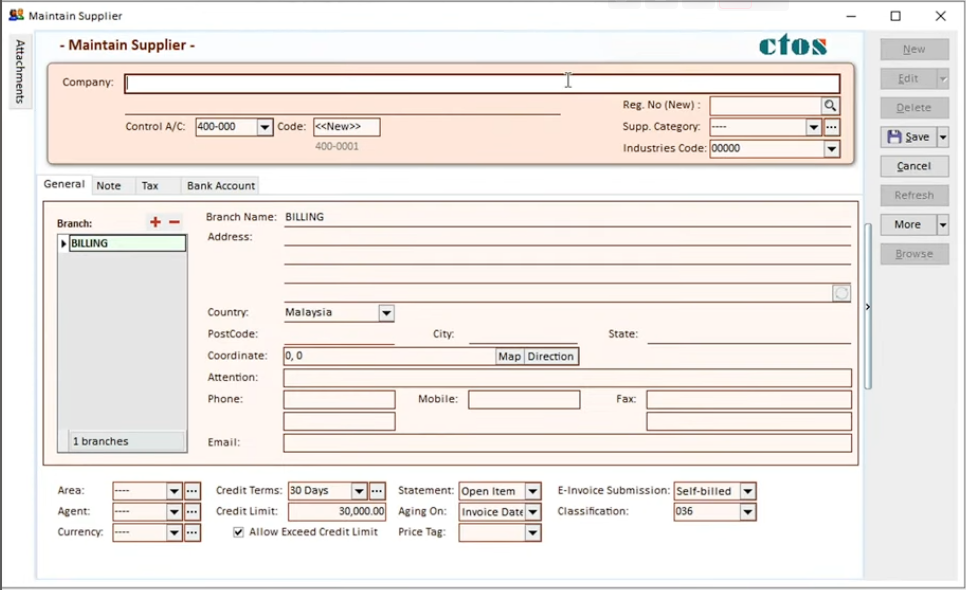Open the Price Tag dropdown

pyautogui.click(x=533, y=533)
